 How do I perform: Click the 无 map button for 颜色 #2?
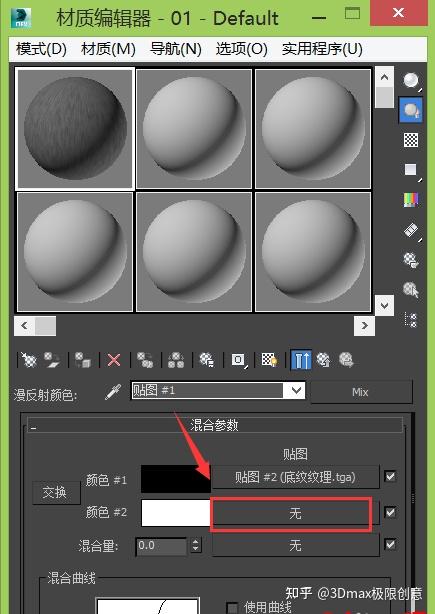[295, 513]
